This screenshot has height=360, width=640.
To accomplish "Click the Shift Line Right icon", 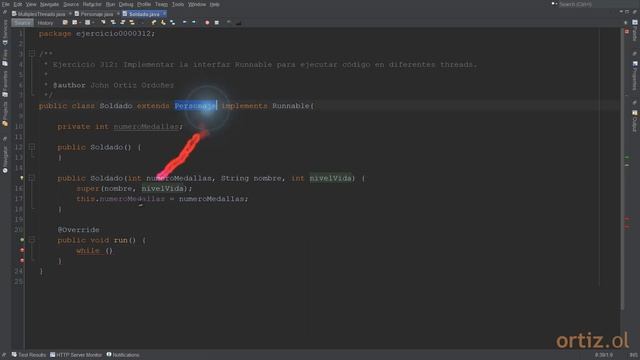I will click(x=194, y=22).
